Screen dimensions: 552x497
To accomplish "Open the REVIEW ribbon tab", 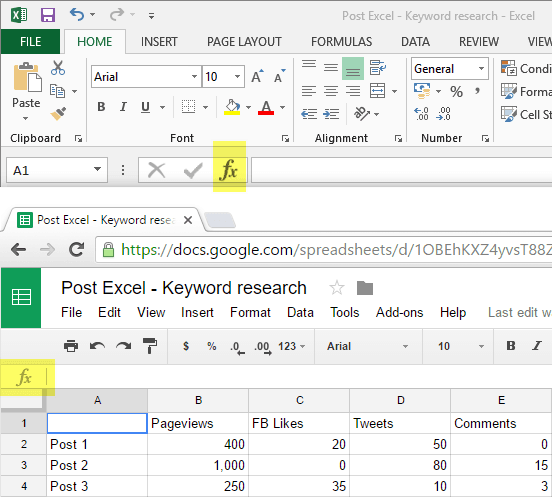I will (479, 42).
